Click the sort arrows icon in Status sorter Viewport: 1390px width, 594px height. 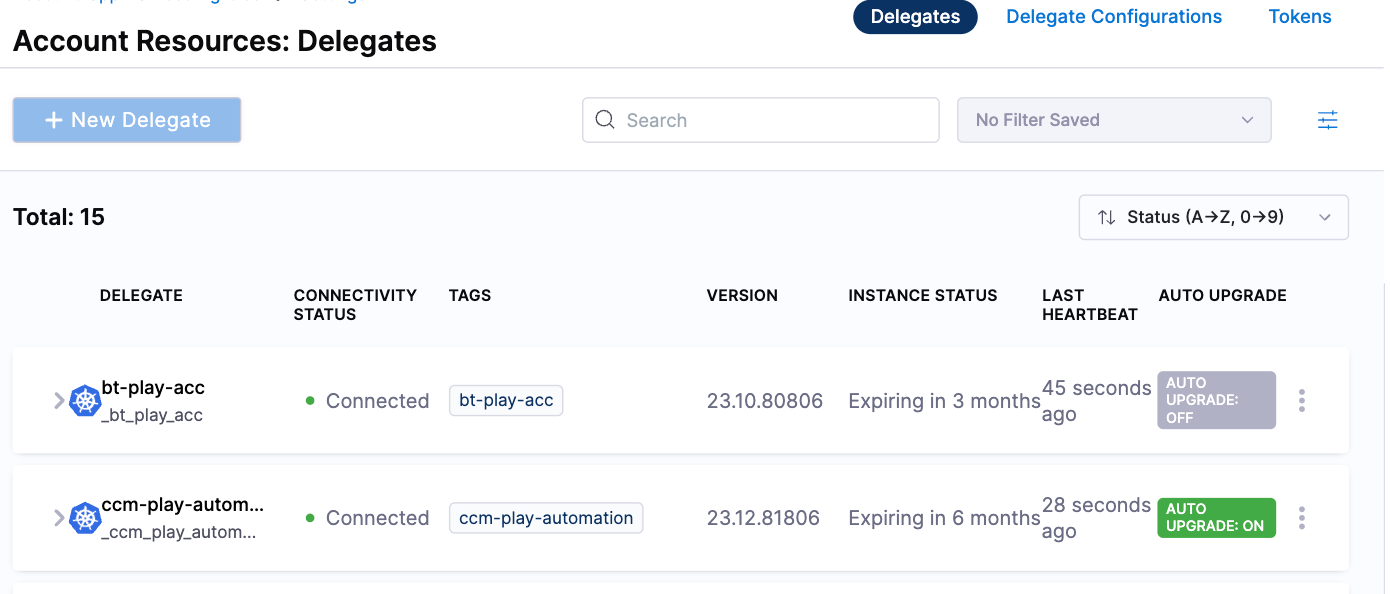[x=1106, y=217]
